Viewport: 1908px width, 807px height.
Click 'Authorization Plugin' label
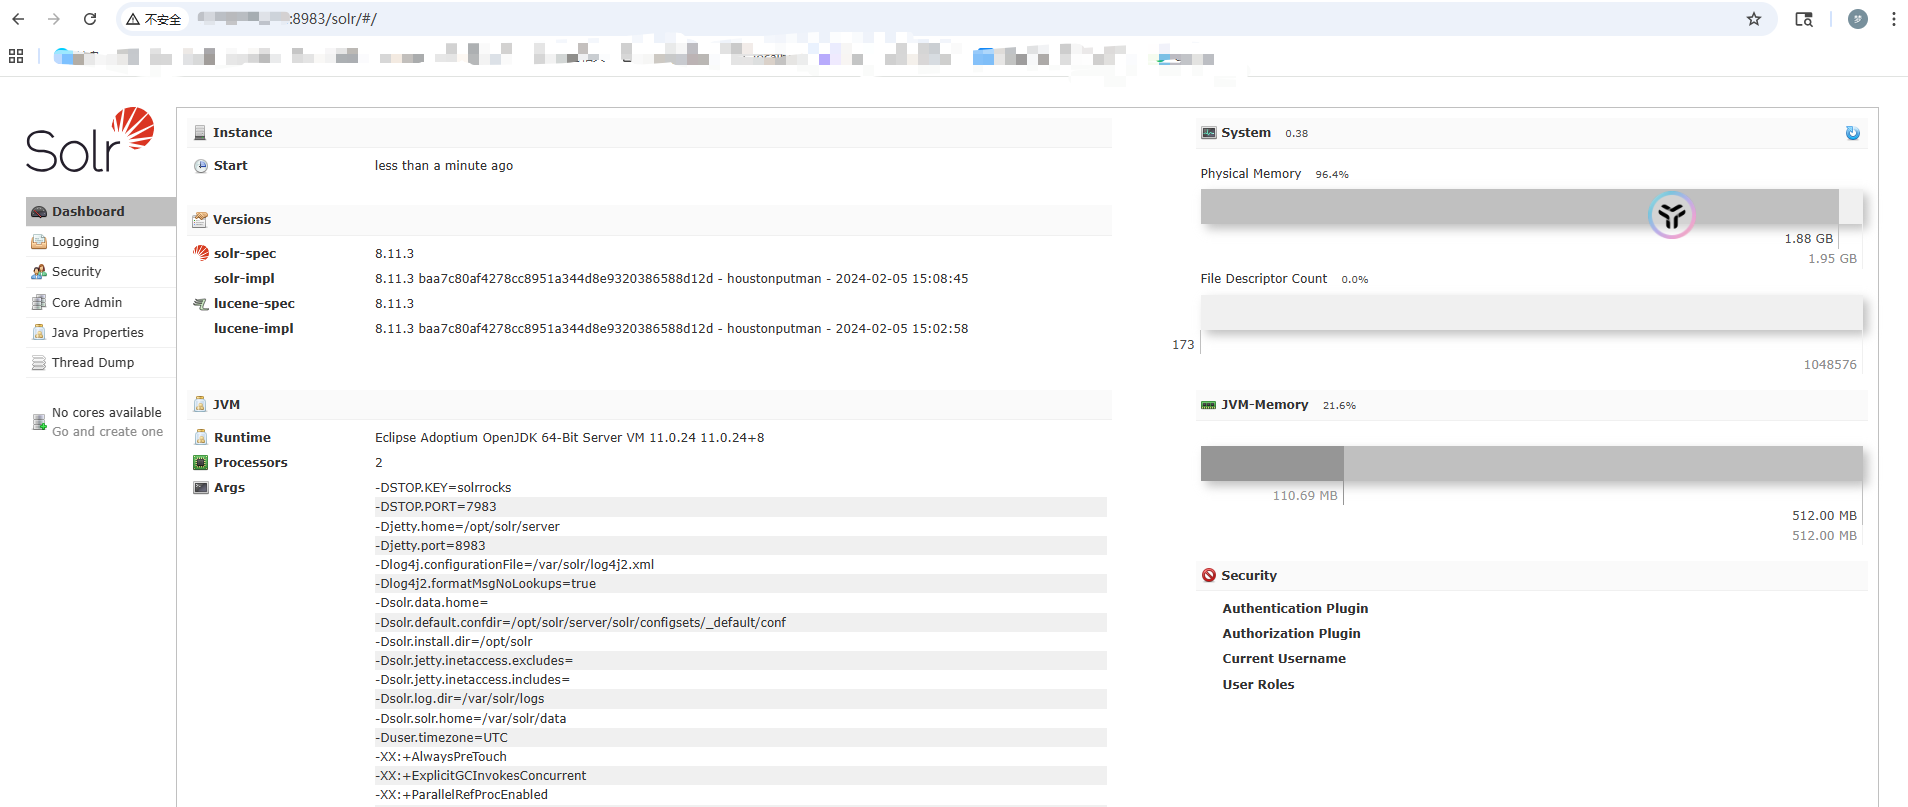(1291, 633)
